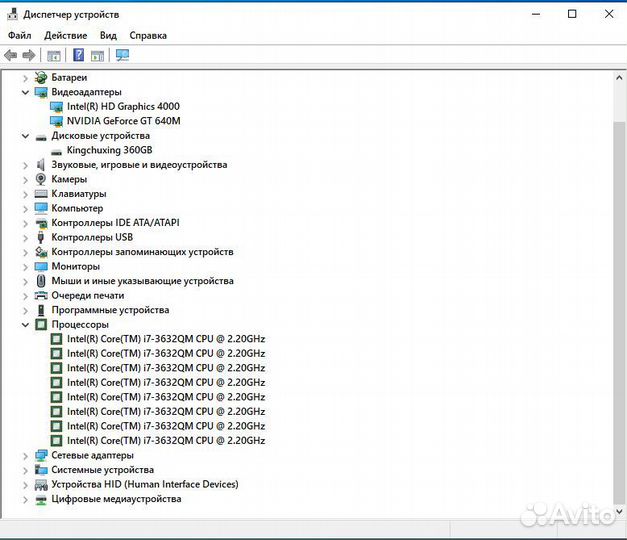The width and height of the screenshot is (627, 540).
Task: Collapse the Дисковые устройства node
Action: pyautogui.click(x=25, y=136)
